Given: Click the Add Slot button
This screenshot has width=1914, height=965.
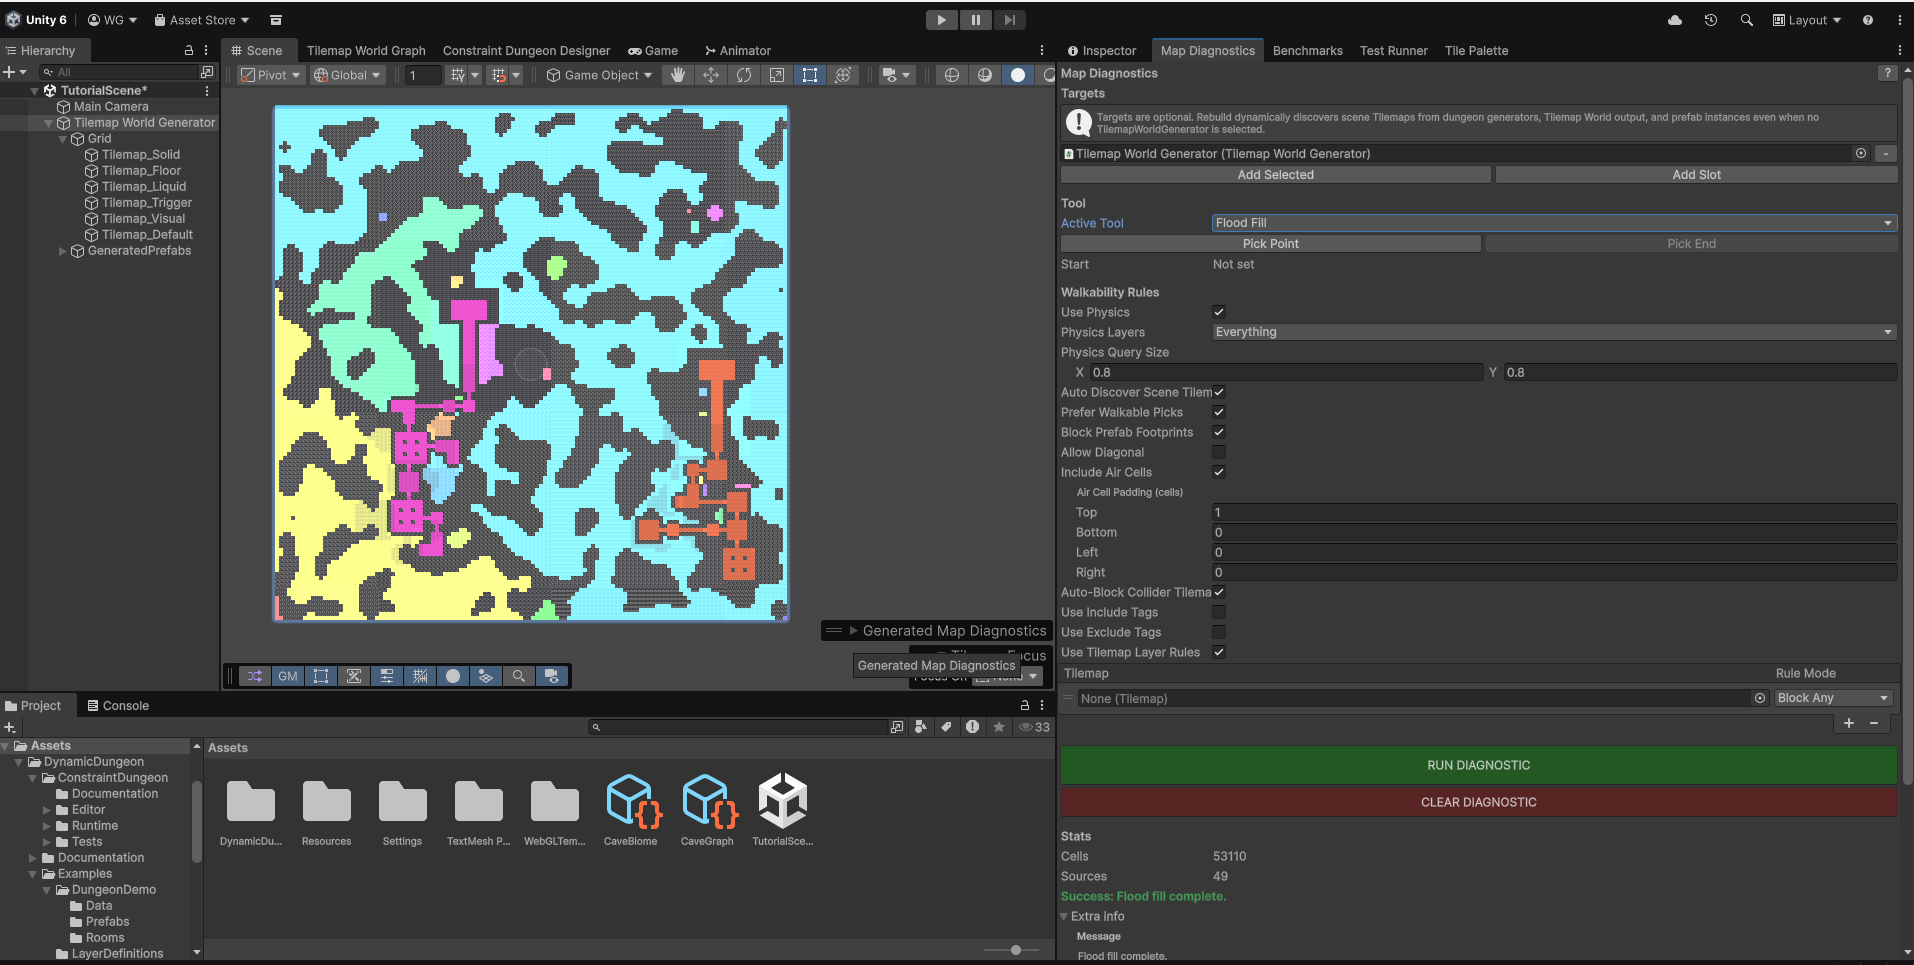Looking at the screenshot, I should point(1697,175).
